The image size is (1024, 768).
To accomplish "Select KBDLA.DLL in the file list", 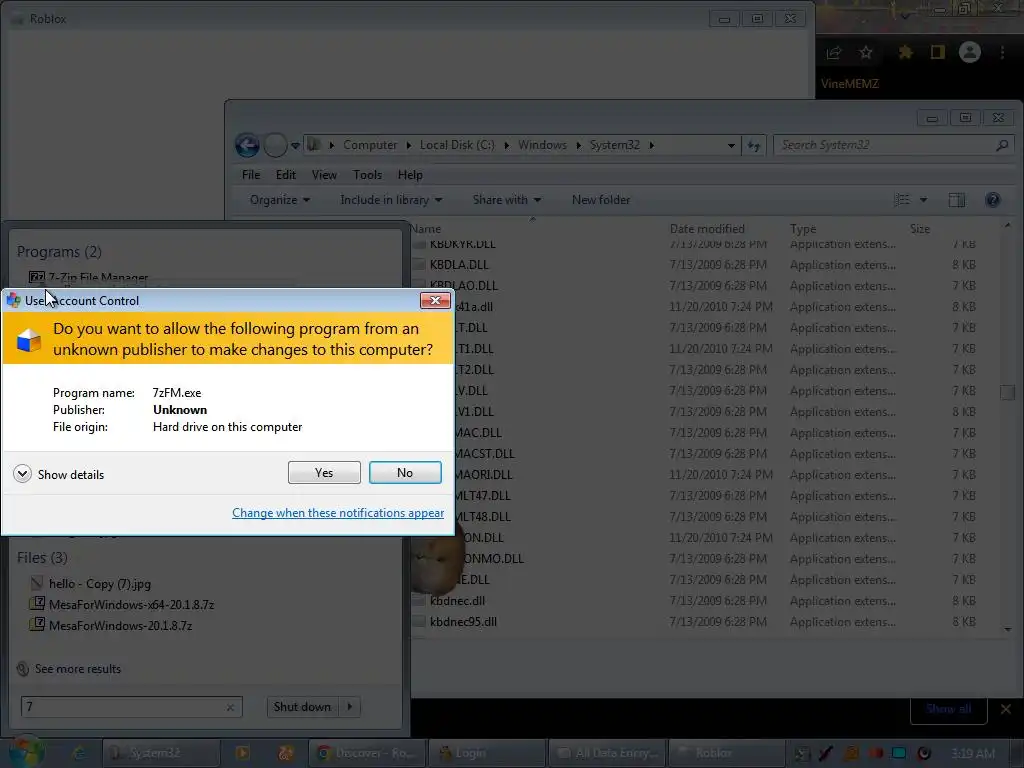I will pos(459,264).
